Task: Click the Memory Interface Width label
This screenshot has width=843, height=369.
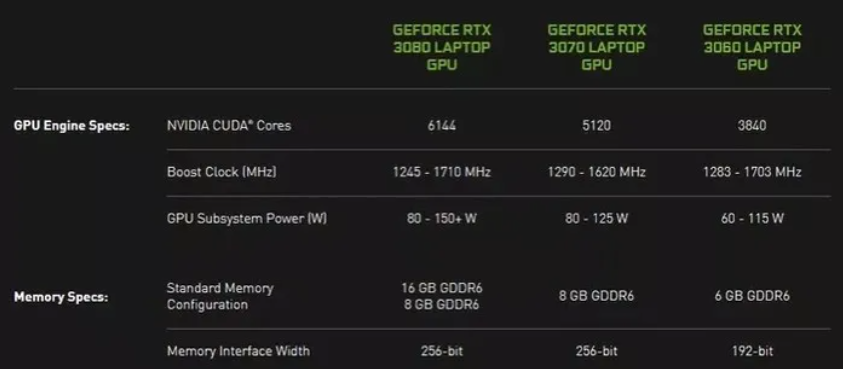Action: [238, 351]
